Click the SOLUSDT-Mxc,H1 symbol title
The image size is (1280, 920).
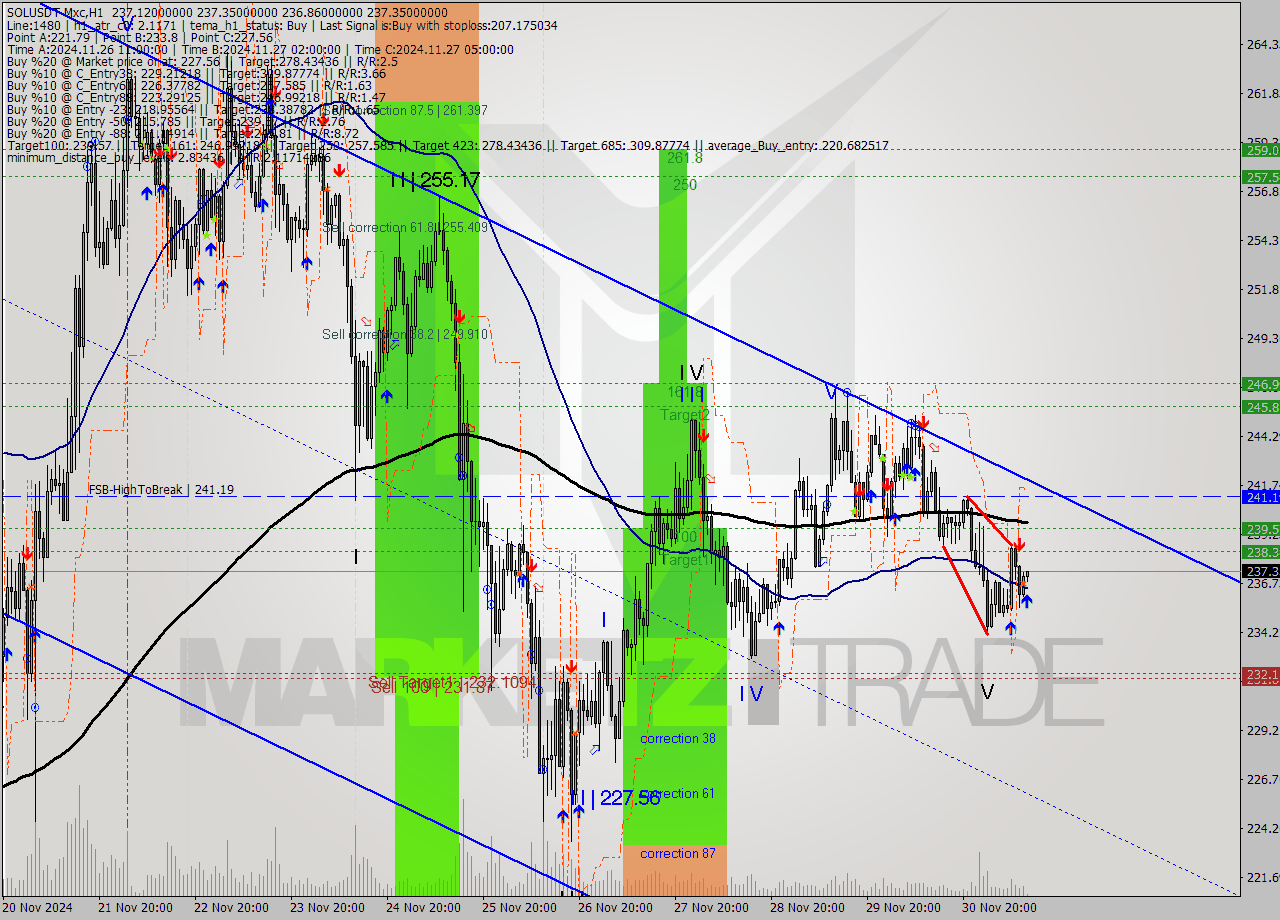(55, 12)
